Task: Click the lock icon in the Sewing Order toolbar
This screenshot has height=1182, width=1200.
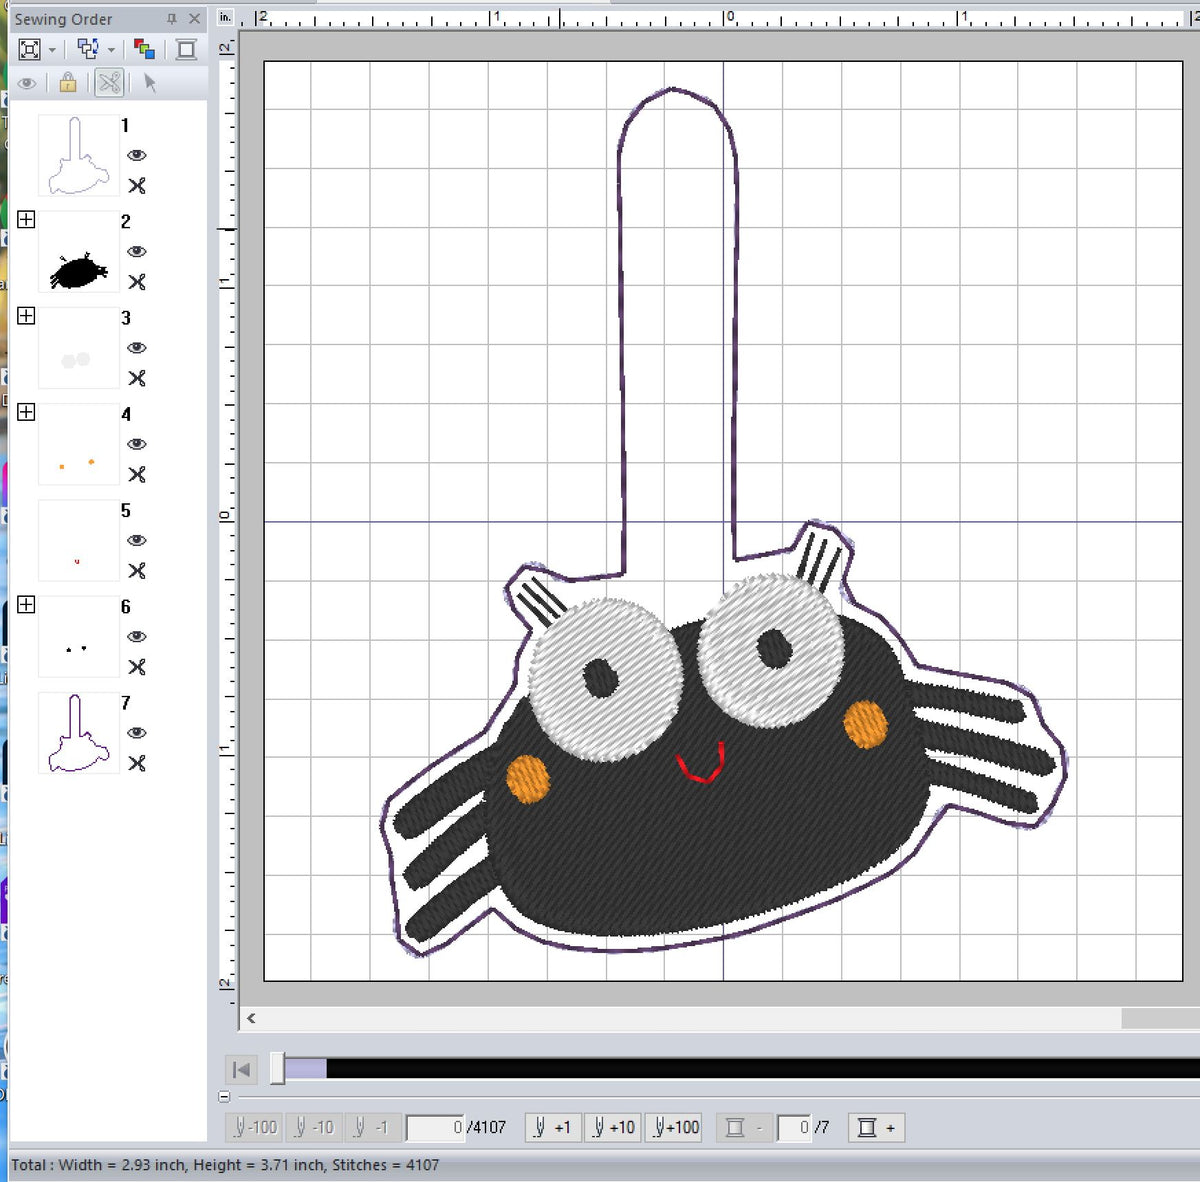Action: pos(68,84)
